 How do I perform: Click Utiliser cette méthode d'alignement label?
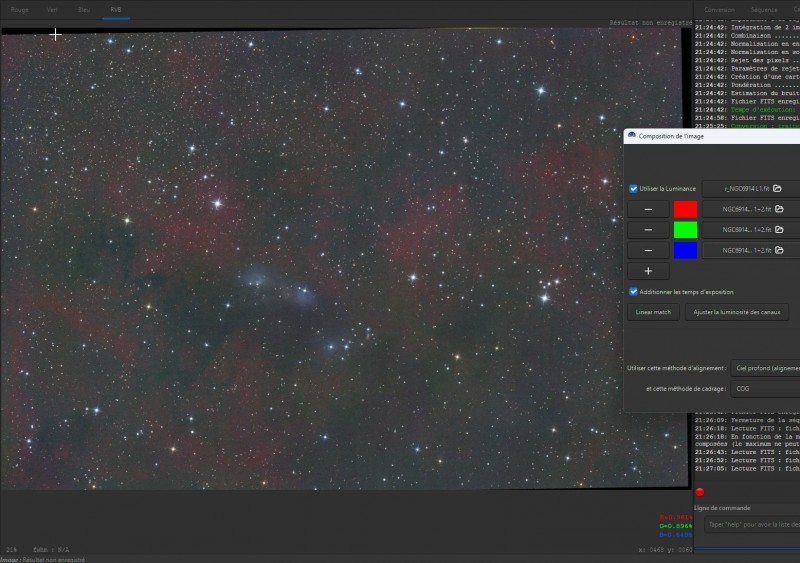(x=677, y=368)
